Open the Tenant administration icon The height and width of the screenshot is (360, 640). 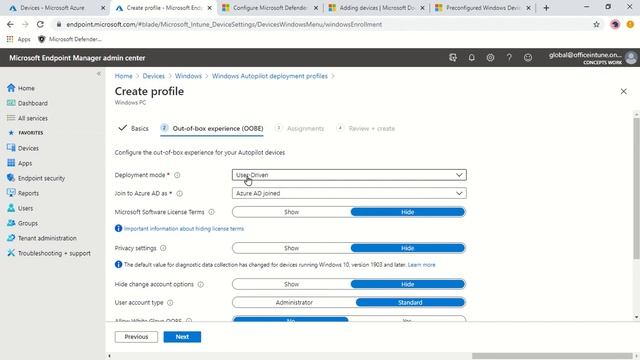coord(11,238)
